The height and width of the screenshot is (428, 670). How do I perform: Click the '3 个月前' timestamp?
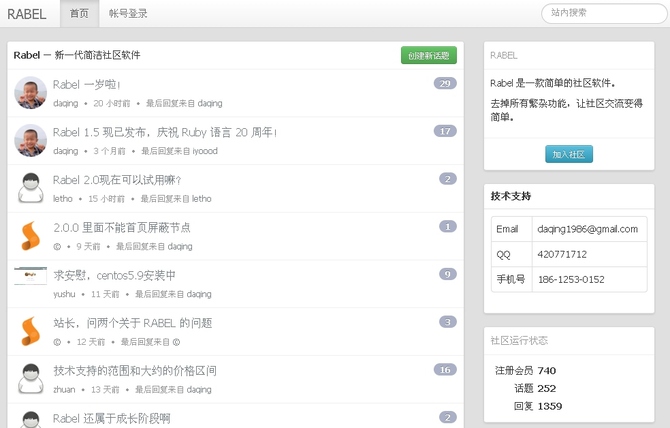coord(109,151)
